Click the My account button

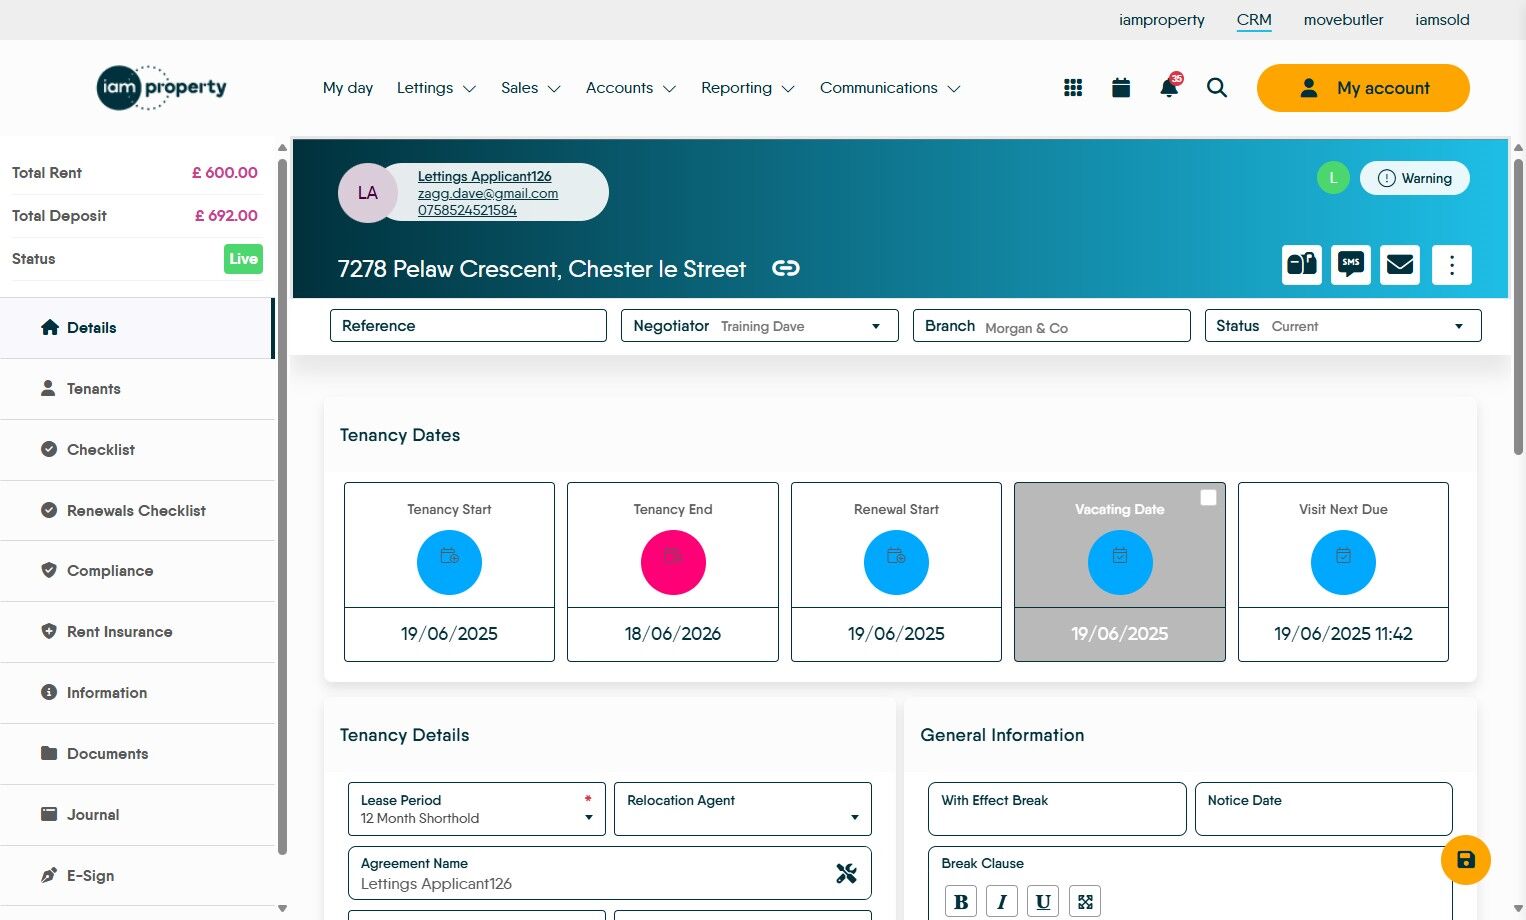pyautogui.click(x=1363, y=88)
